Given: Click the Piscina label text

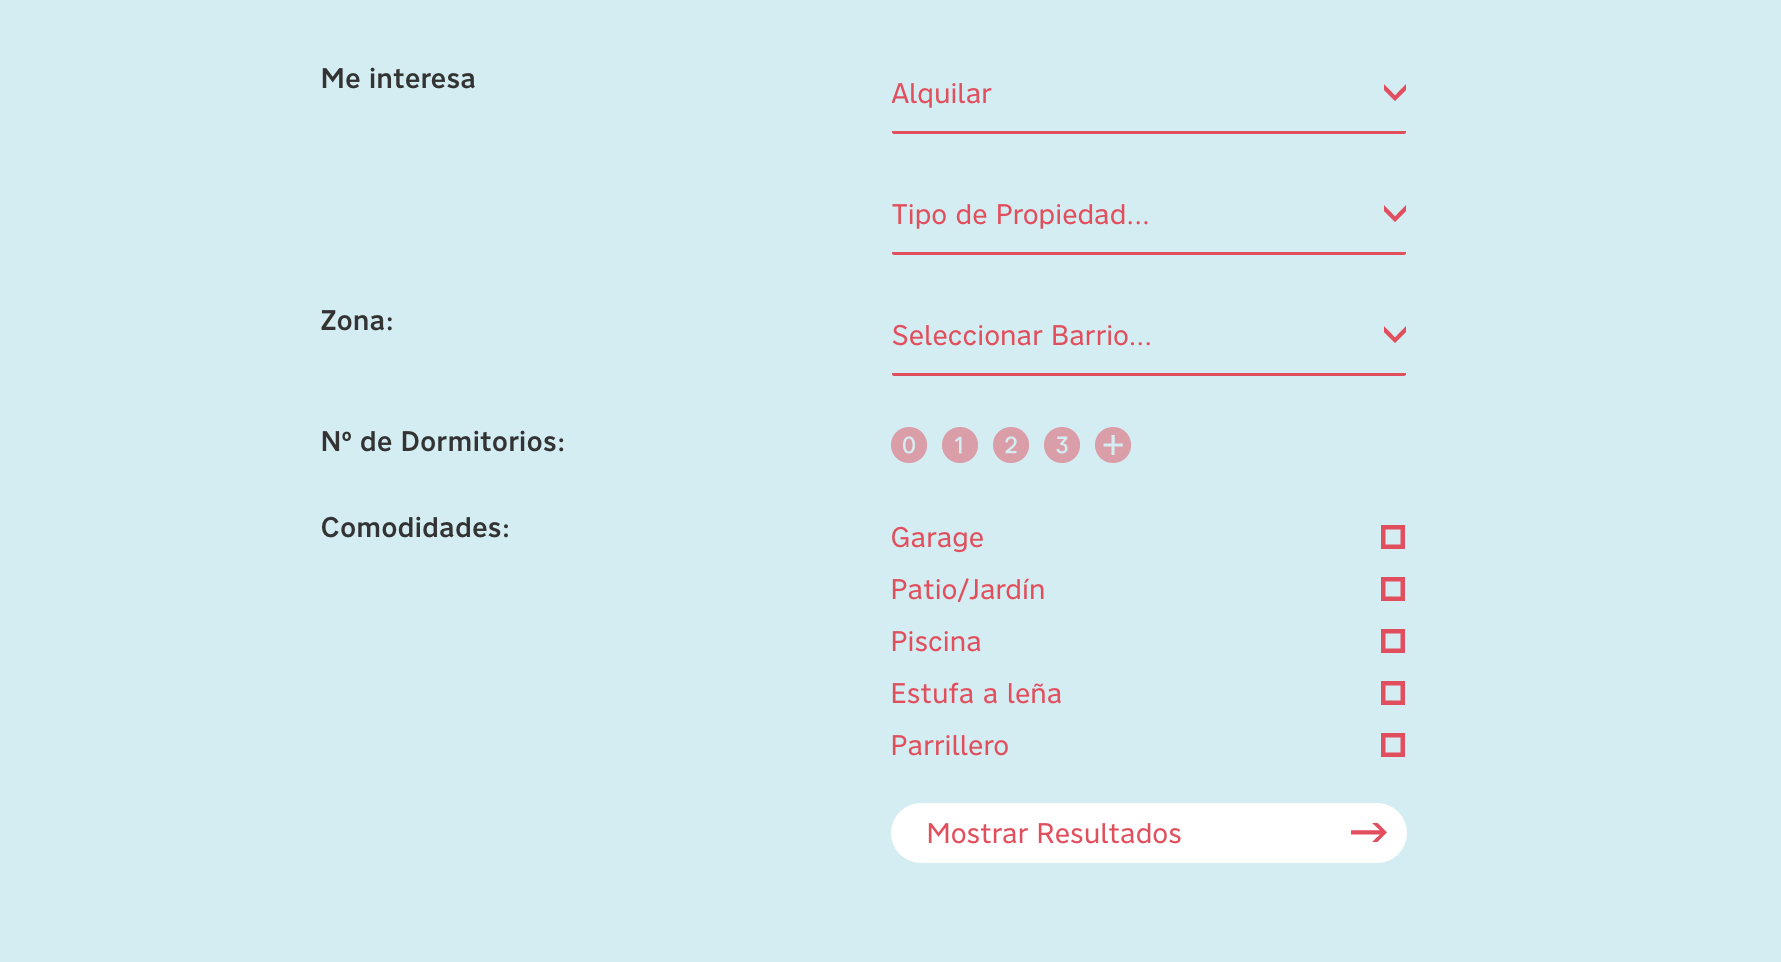Looking at the screenshot, I should (x=935, y=642).
